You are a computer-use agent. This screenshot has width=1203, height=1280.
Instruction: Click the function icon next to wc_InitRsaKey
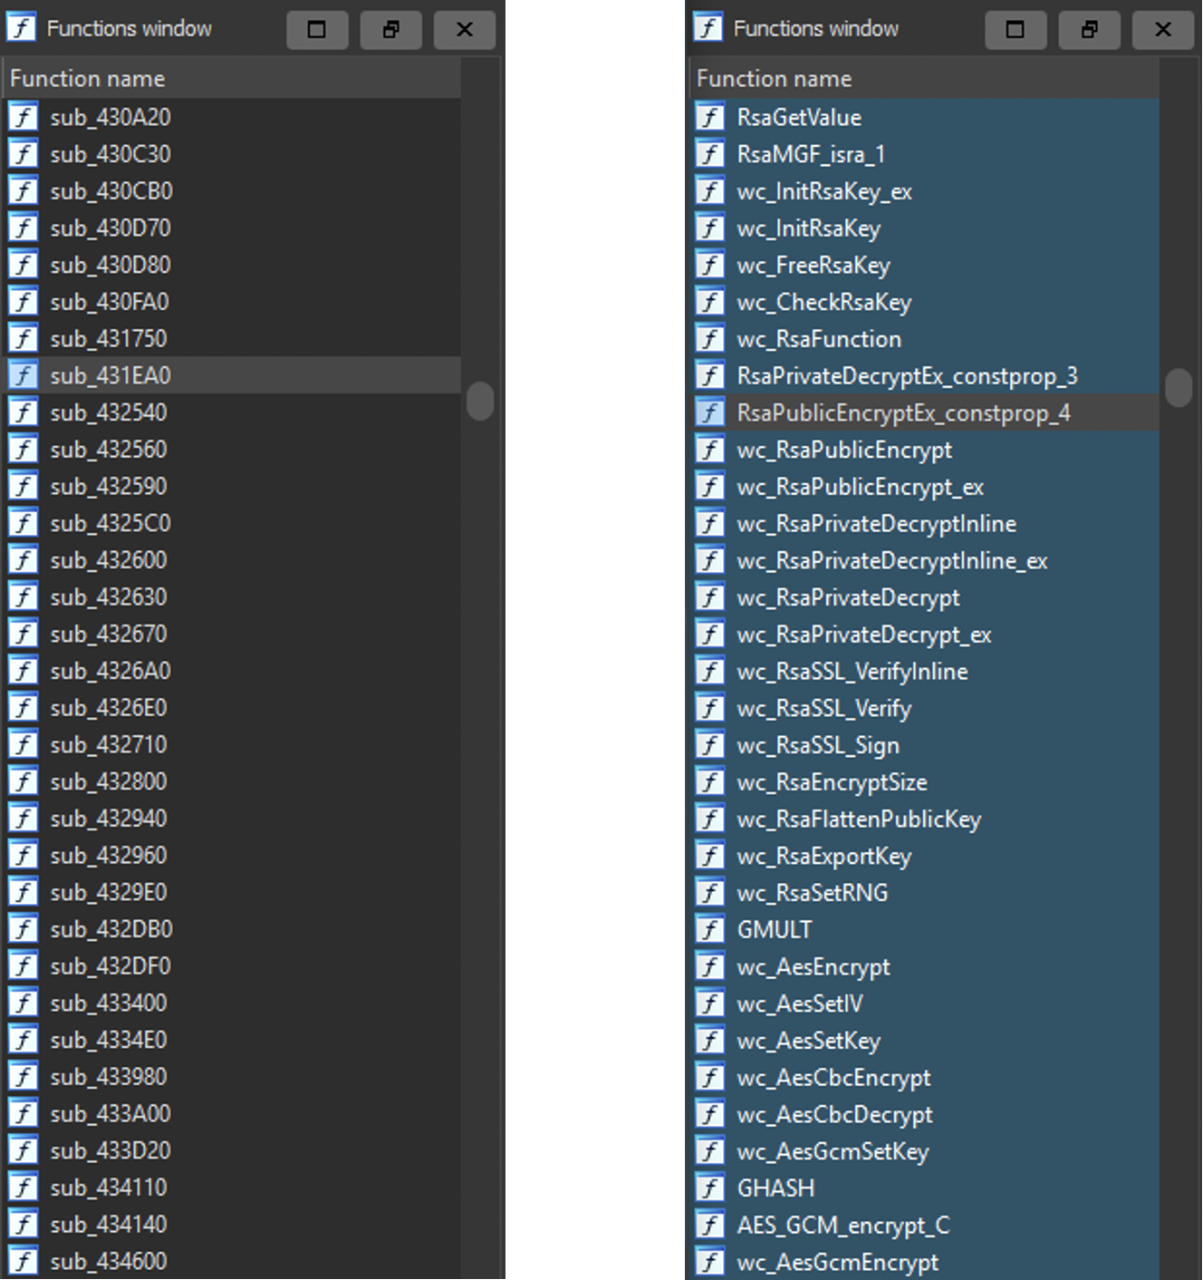(x=710, y=228)
